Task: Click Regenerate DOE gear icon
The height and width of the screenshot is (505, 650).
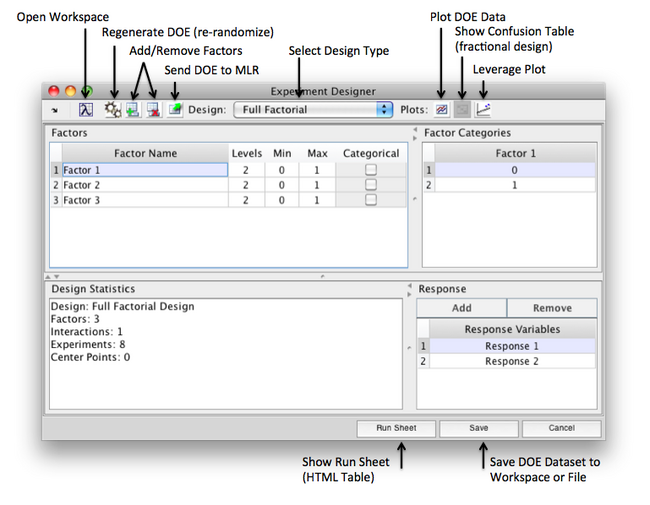Action: point(113,109)
